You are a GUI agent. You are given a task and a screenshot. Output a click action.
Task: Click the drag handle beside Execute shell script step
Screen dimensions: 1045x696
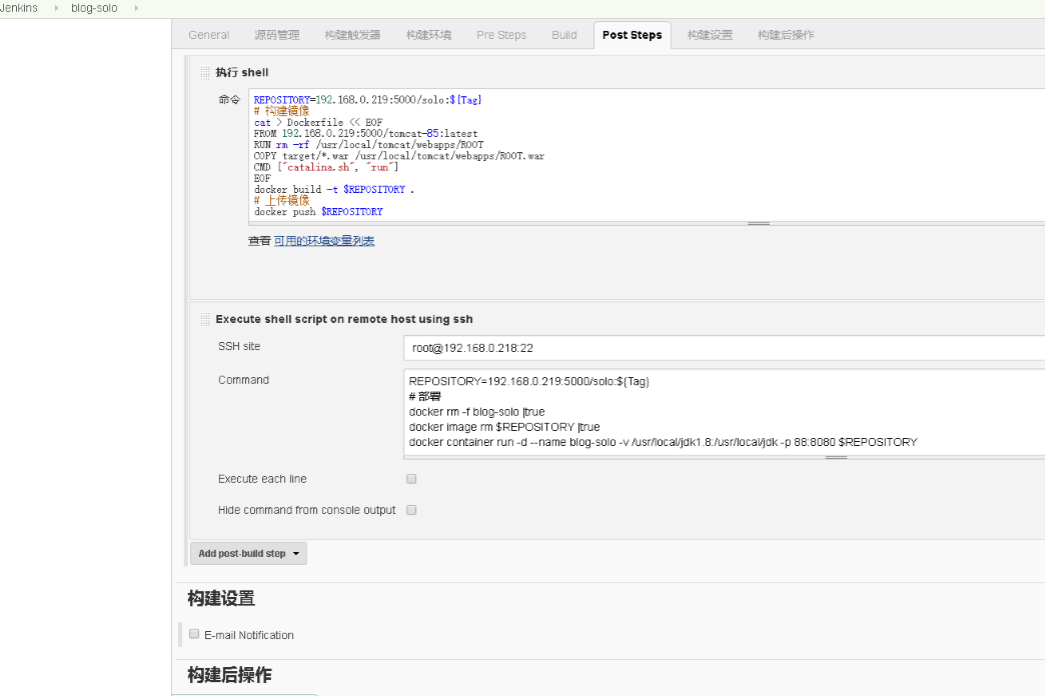203,318
